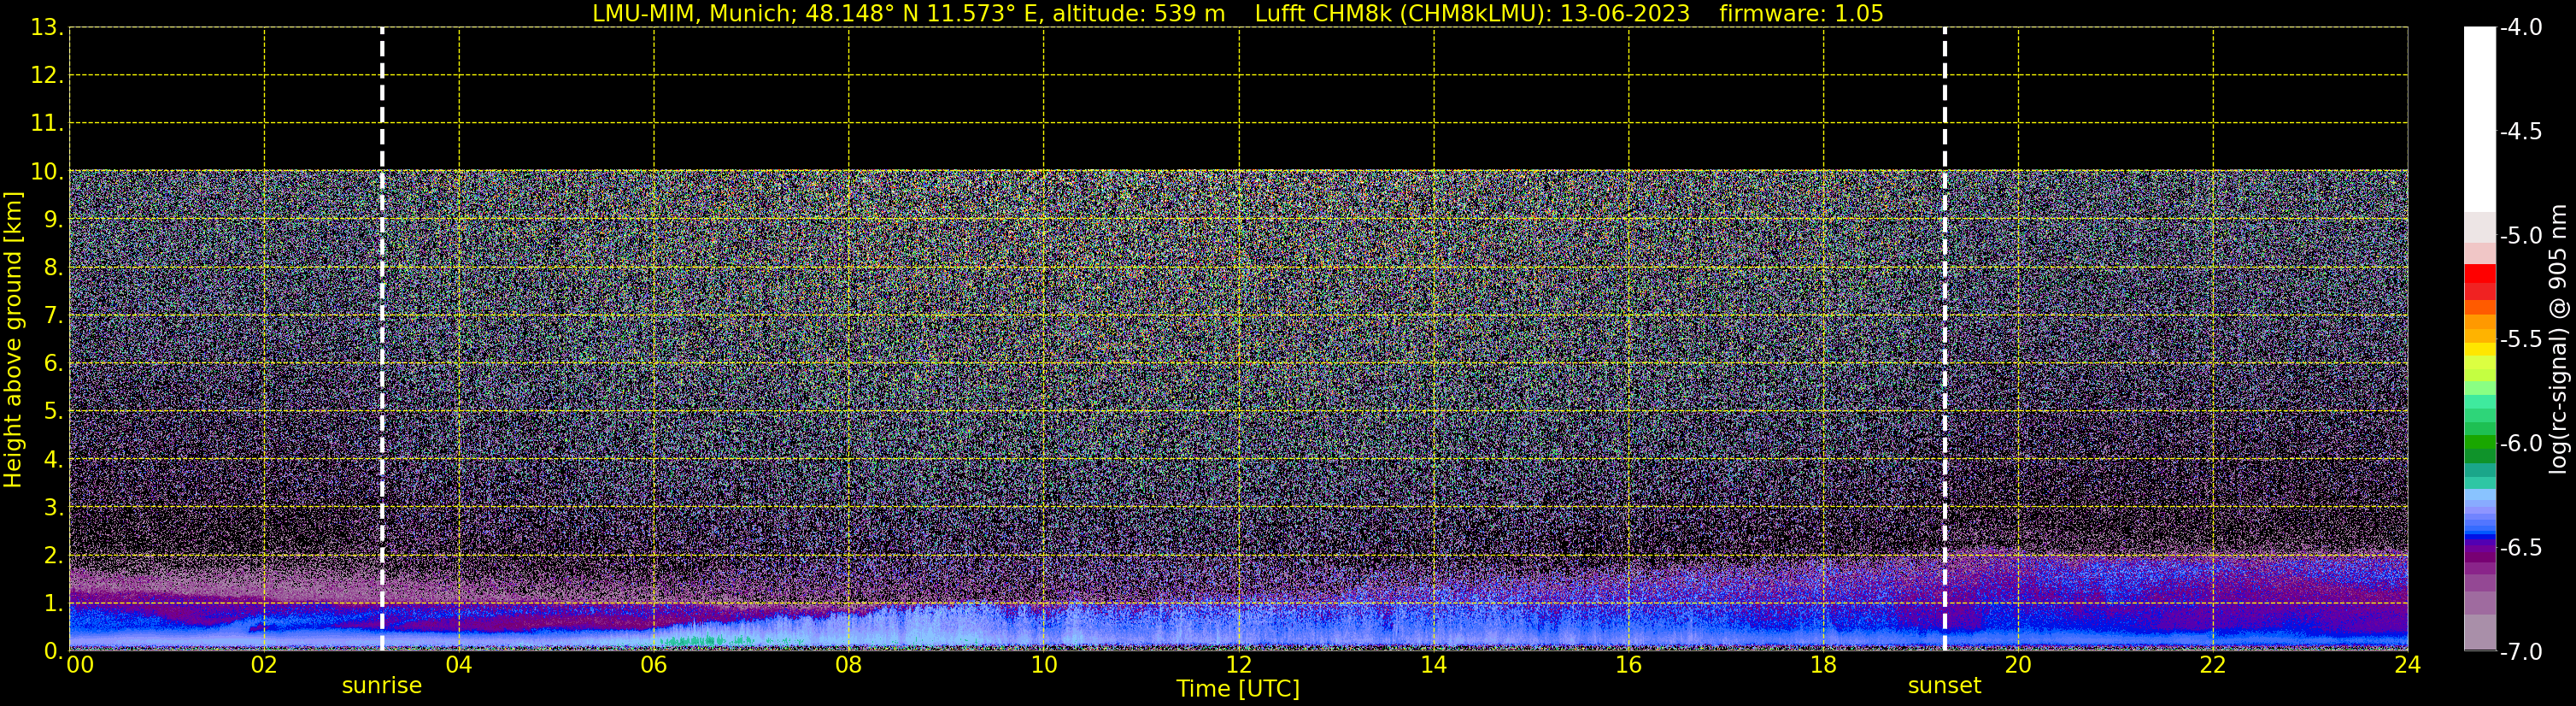This screenshot has width=2576, height=706.
Task: Click the white dashed sunset marker line
Action: tap(1945, 339)
